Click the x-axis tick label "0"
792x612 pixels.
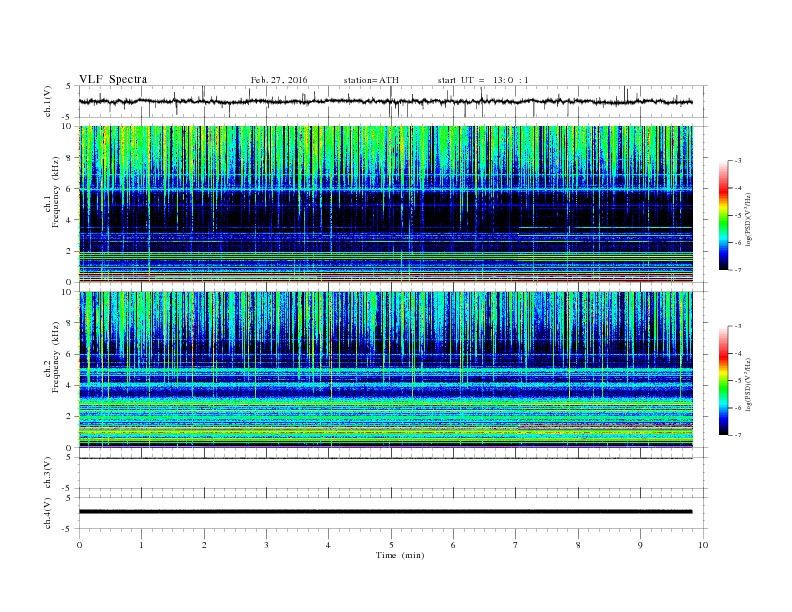tap(79, 545)
